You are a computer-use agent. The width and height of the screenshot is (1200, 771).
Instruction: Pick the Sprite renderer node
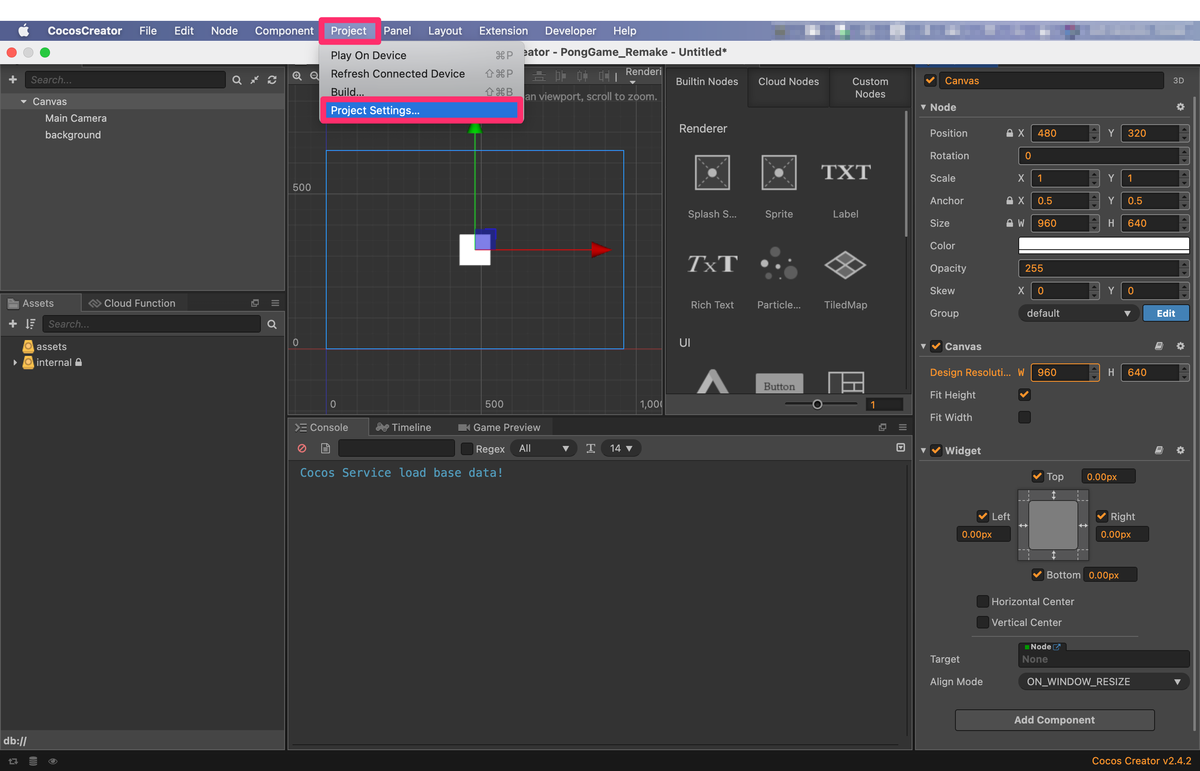779,172
